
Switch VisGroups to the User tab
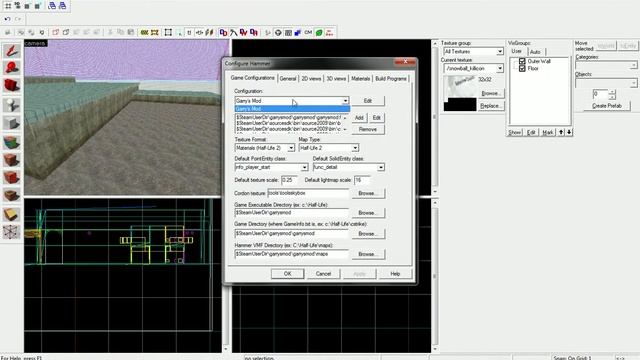(x=517, y=51)
